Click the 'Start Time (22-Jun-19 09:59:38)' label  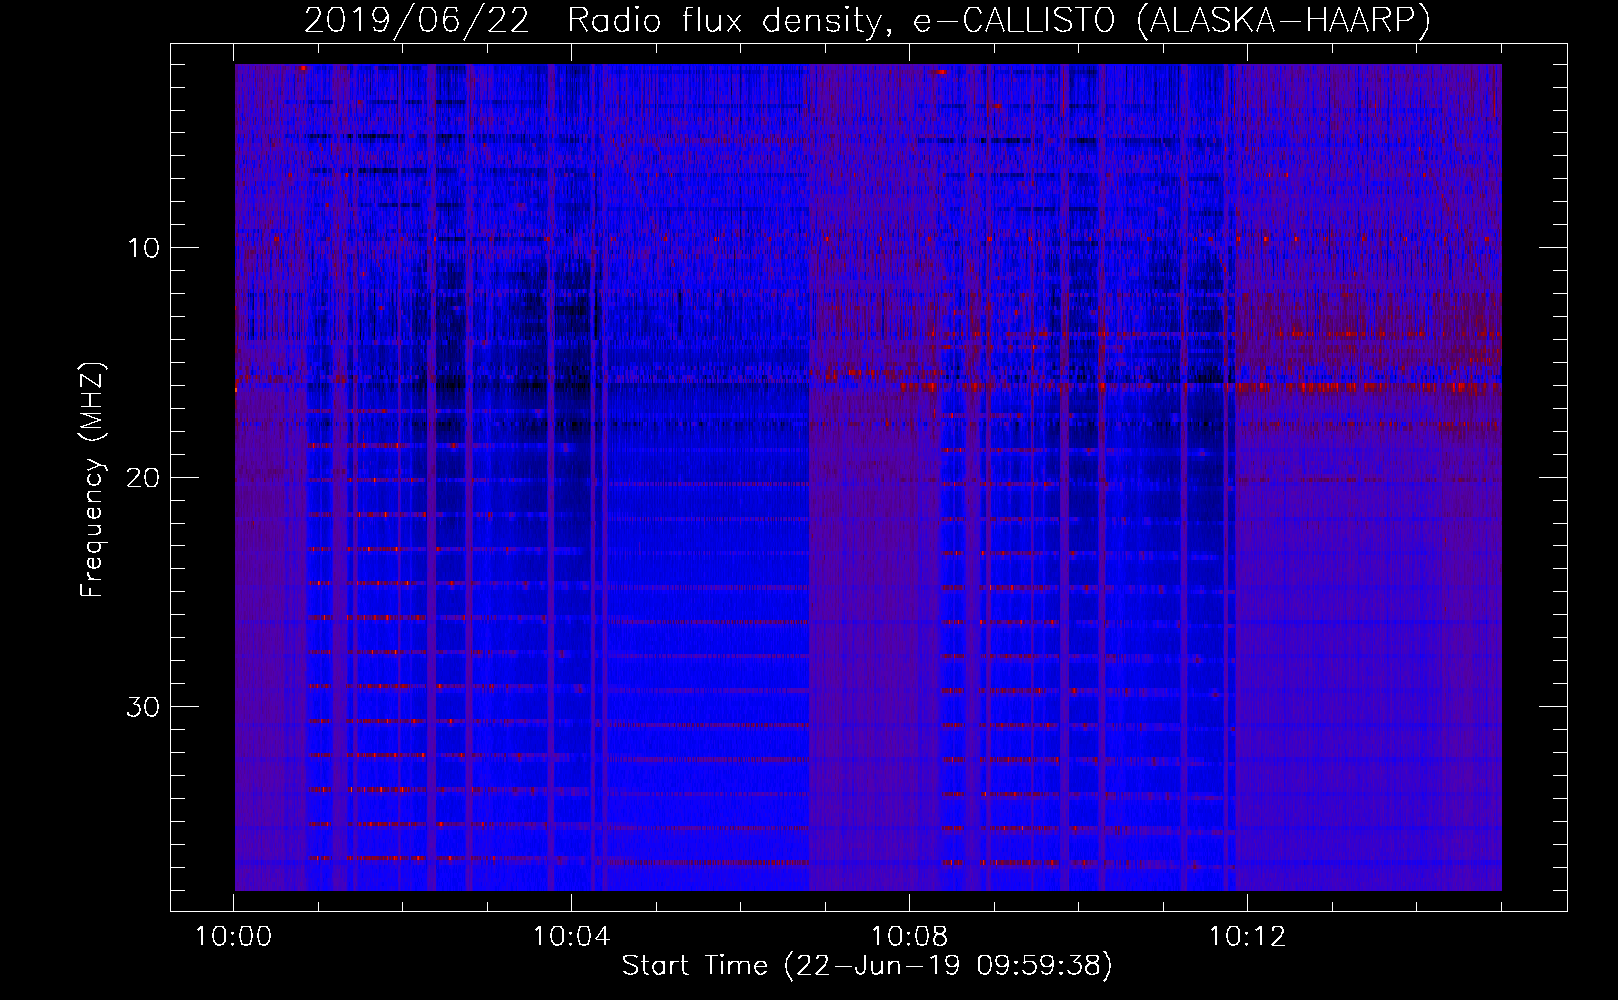pos(867,966)
